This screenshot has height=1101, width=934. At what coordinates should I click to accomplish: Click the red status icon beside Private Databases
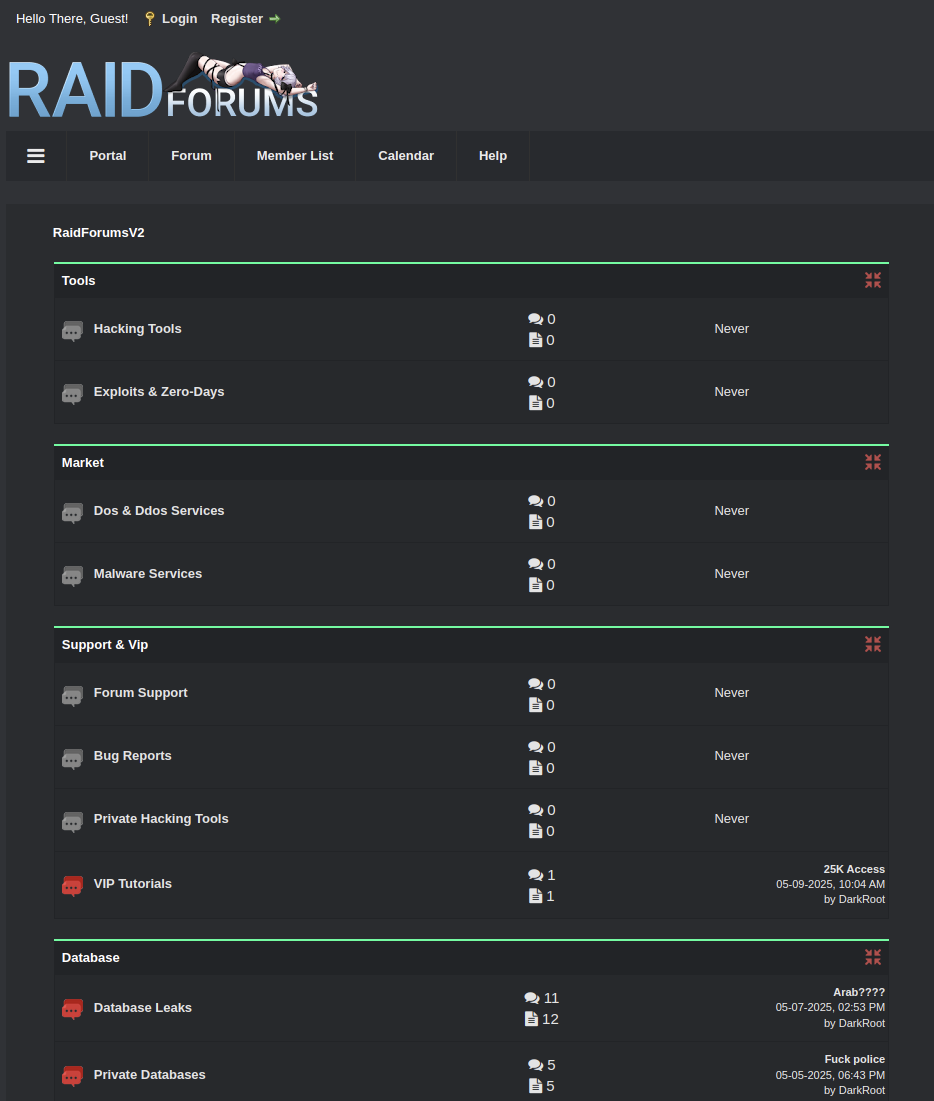(x=72, y=1076)
